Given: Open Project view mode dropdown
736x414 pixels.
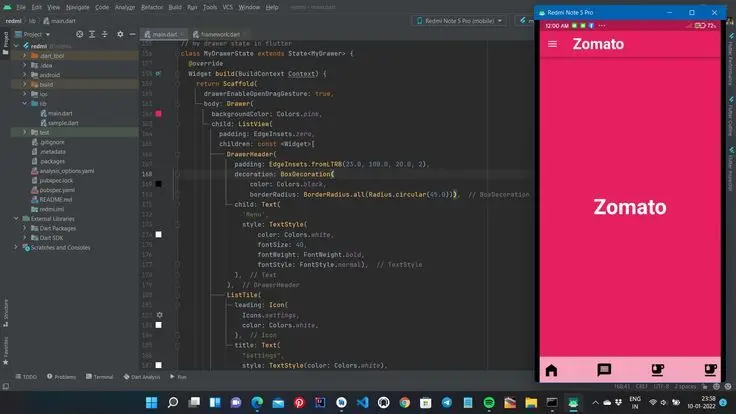Looking at the screenshot, I should click(32, 34).
